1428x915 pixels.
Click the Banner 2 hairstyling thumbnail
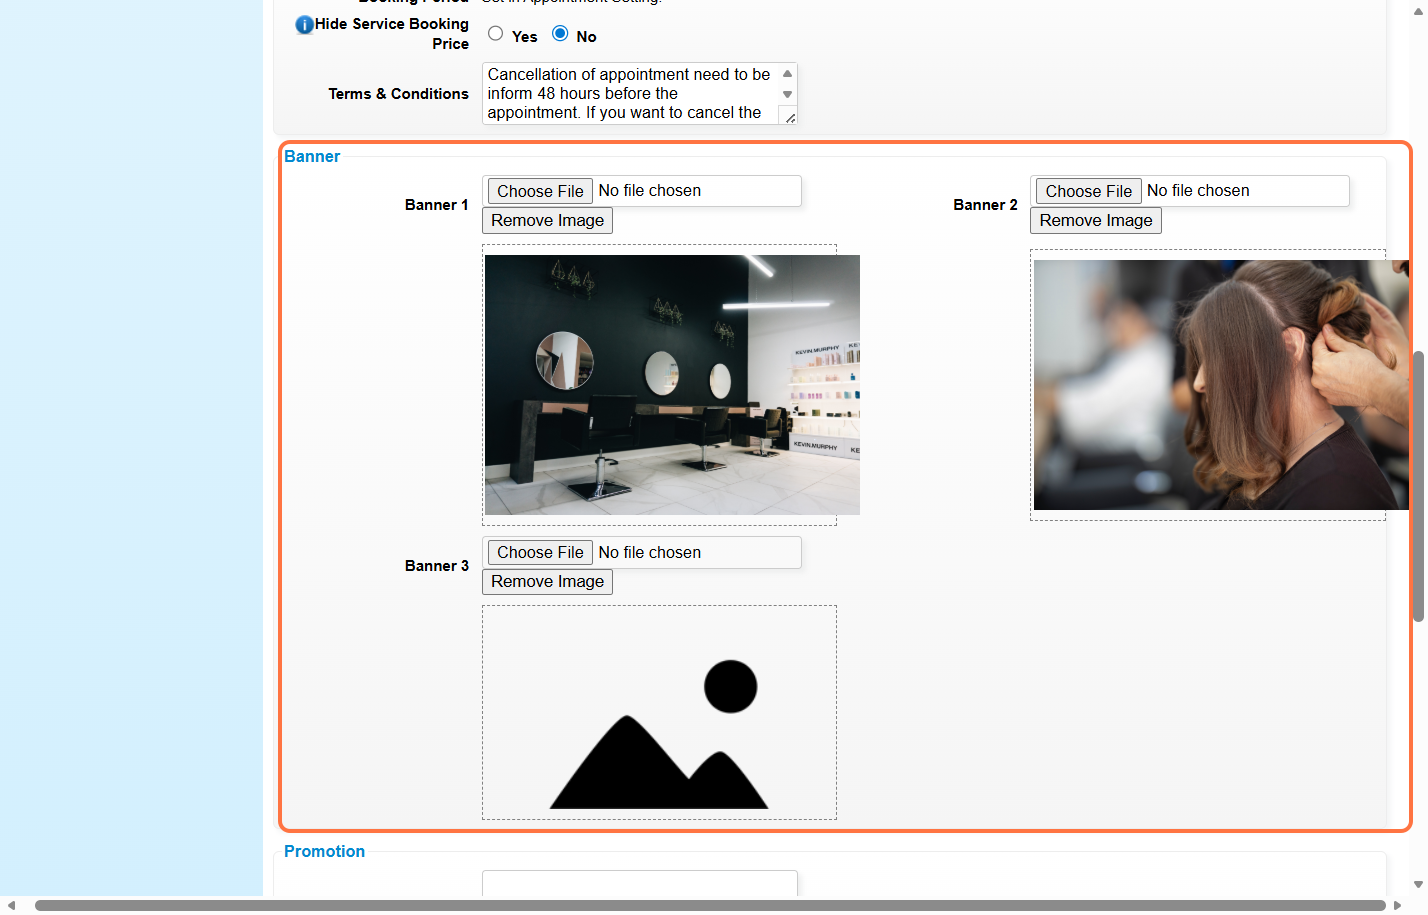1220,385
